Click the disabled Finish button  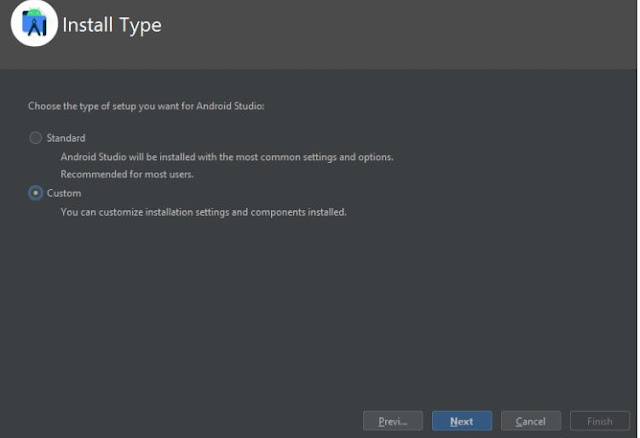pyautogui.click(x=600, y=421)
